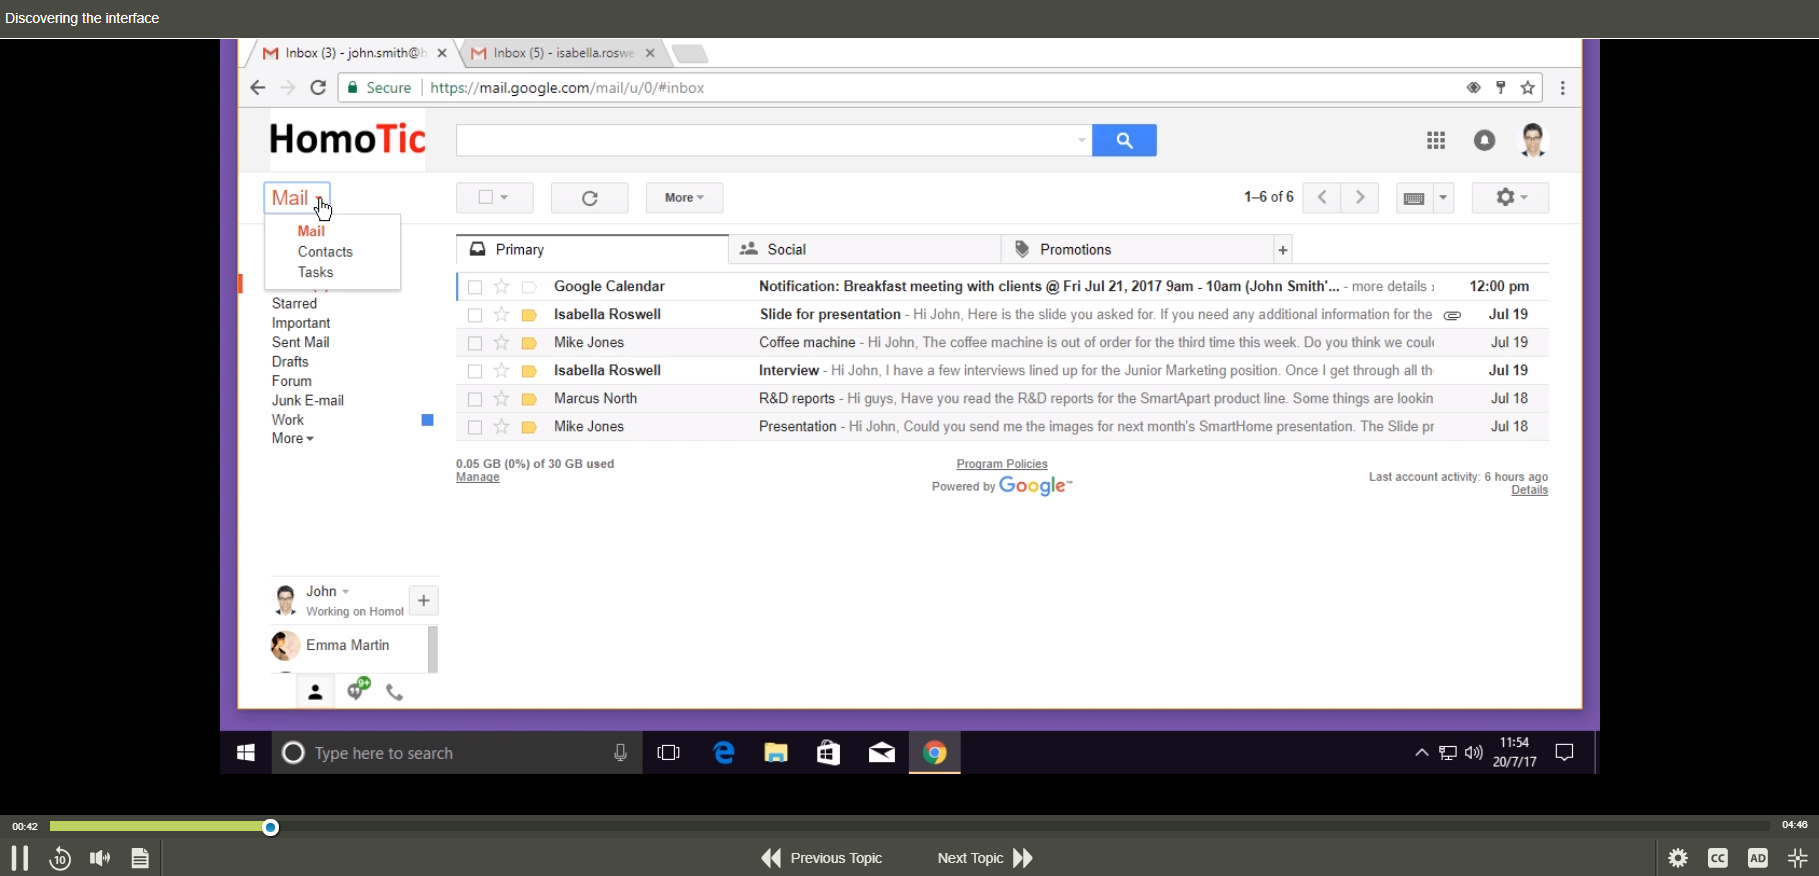The image size is (1819, 876).
Task: Star the Google Calendar email
Action: [502, 287]
